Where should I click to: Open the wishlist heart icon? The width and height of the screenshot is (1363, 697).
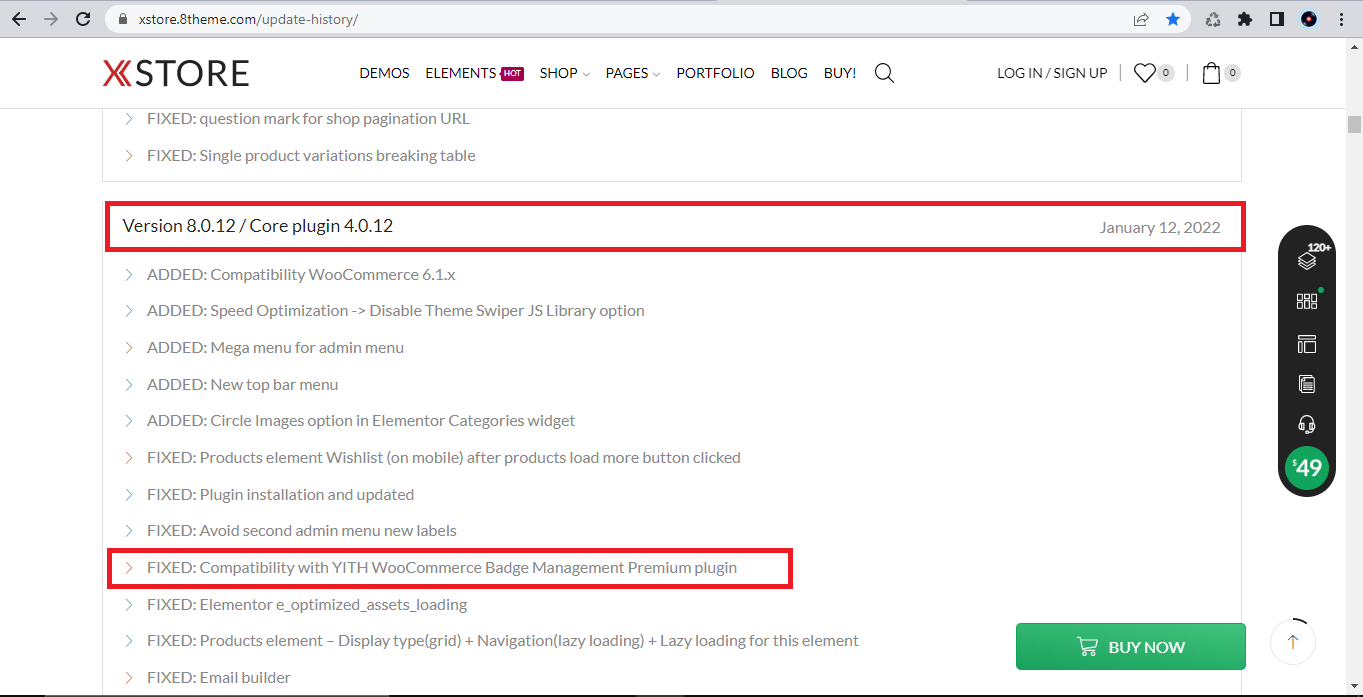pyautogui.click(x=1144, y=73)
